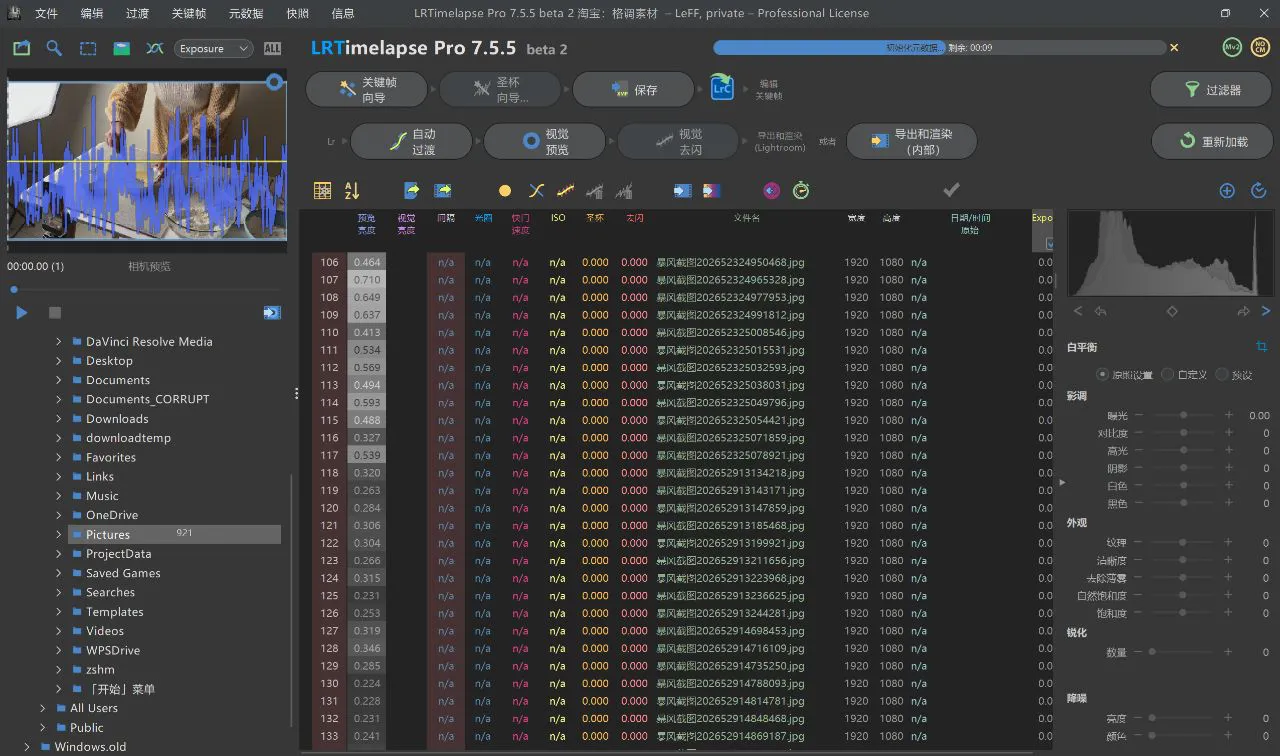Expand the All Users folder
Image resolution: width=1280 pixels, height=756 pixels.
(x=43, y=708)
